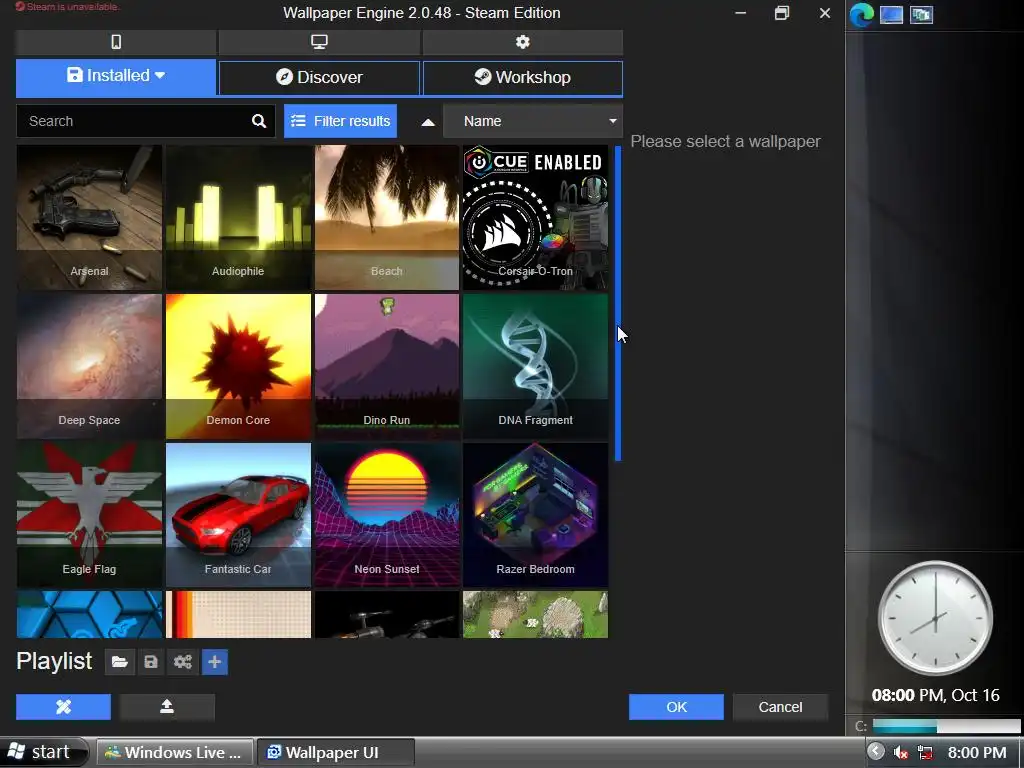Click the C: drive usage bar
The height and width of the screenshot is (768, 1024).
946,726
